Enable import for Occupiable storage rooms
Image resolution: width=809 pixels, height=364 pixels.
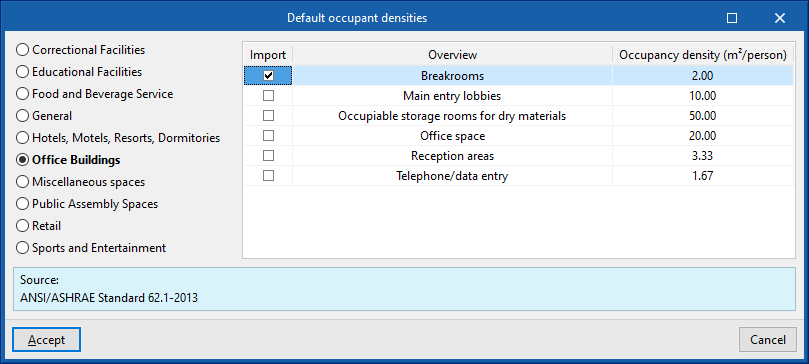tap(268, 116)
